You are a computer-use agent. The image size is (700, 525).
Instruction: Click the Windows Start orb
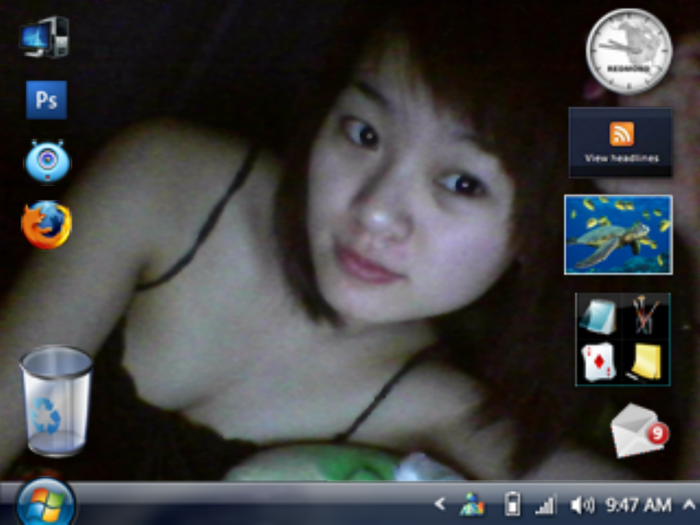click(x=46, y=504)
